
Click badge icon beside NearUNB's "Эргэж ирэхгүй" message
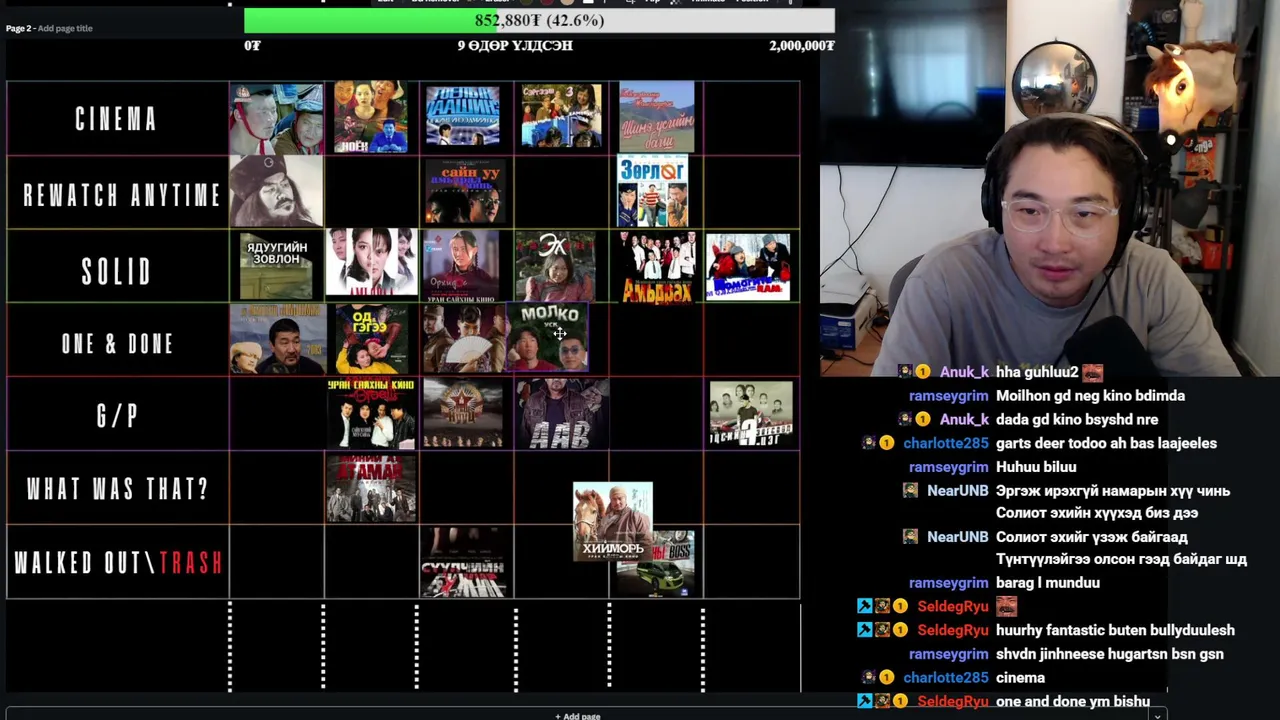(x=910, y=491)
